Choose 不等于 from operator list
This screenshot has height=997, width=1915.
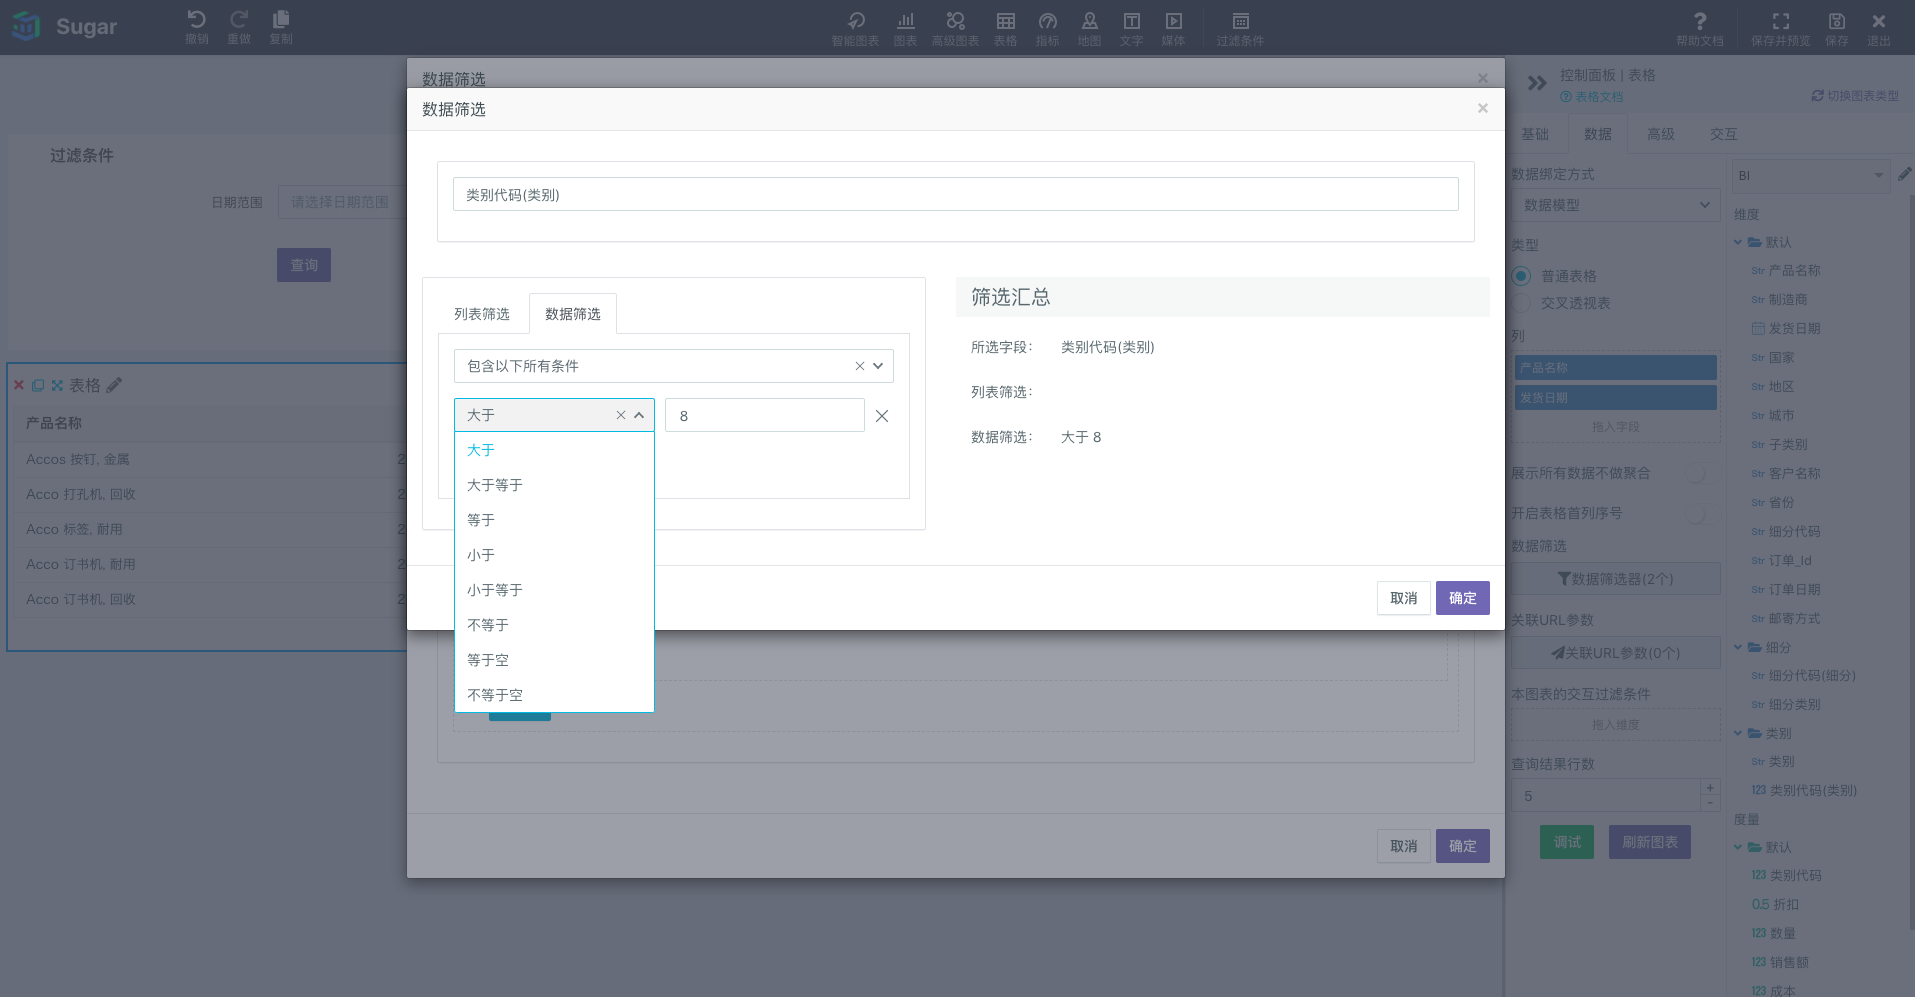555,625
